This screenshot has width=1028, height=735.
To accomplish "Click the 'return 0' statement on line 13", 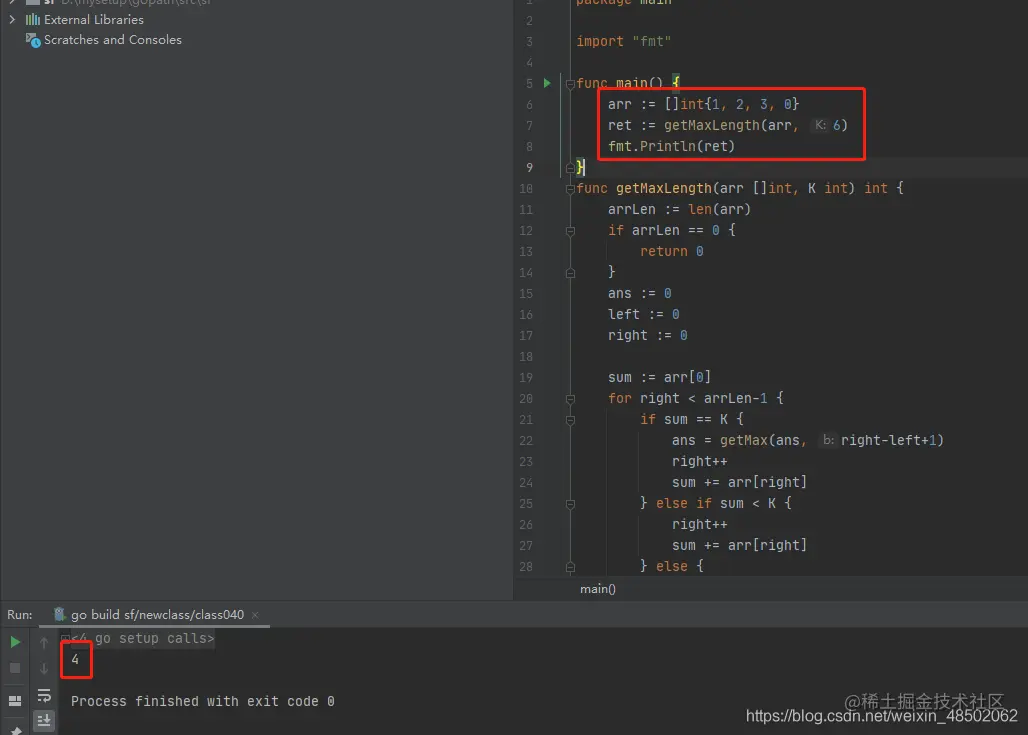I will pyautogui.click(x=671, y=251).
